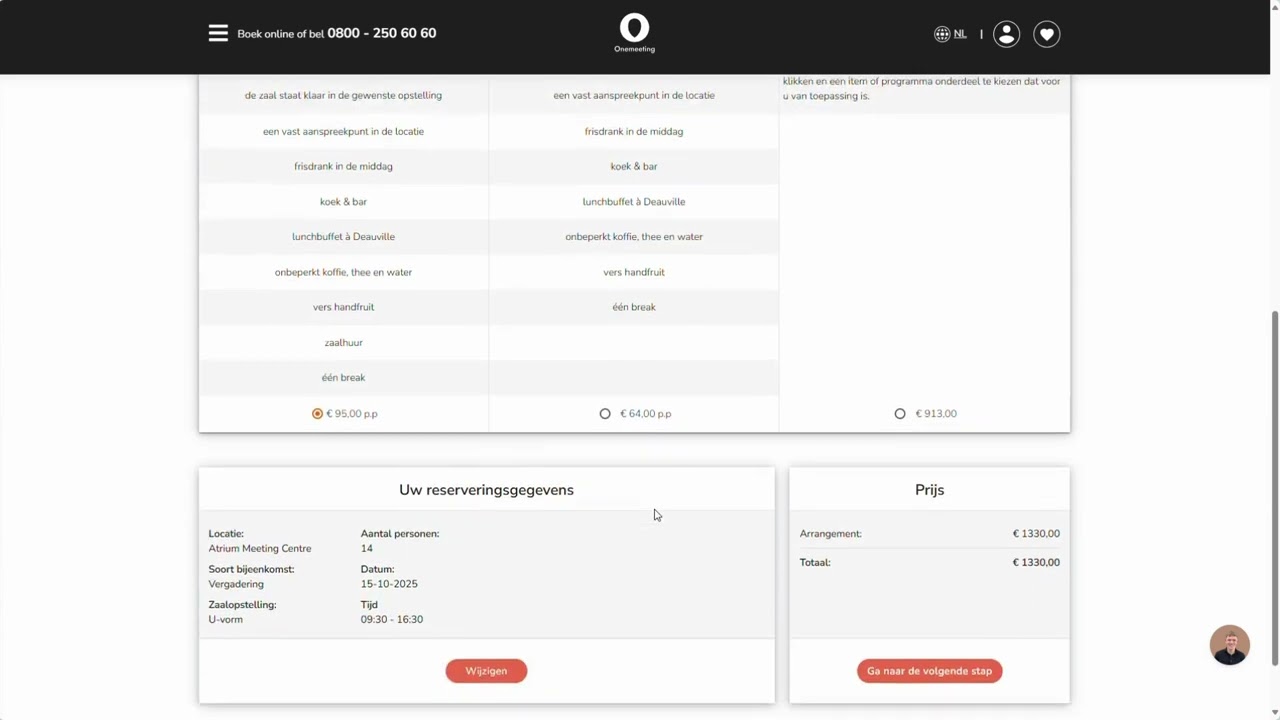This screenshot has height=720, width=1280.
Task: Select the € 95,00 p.p radio option
Action: pos(317,413)
